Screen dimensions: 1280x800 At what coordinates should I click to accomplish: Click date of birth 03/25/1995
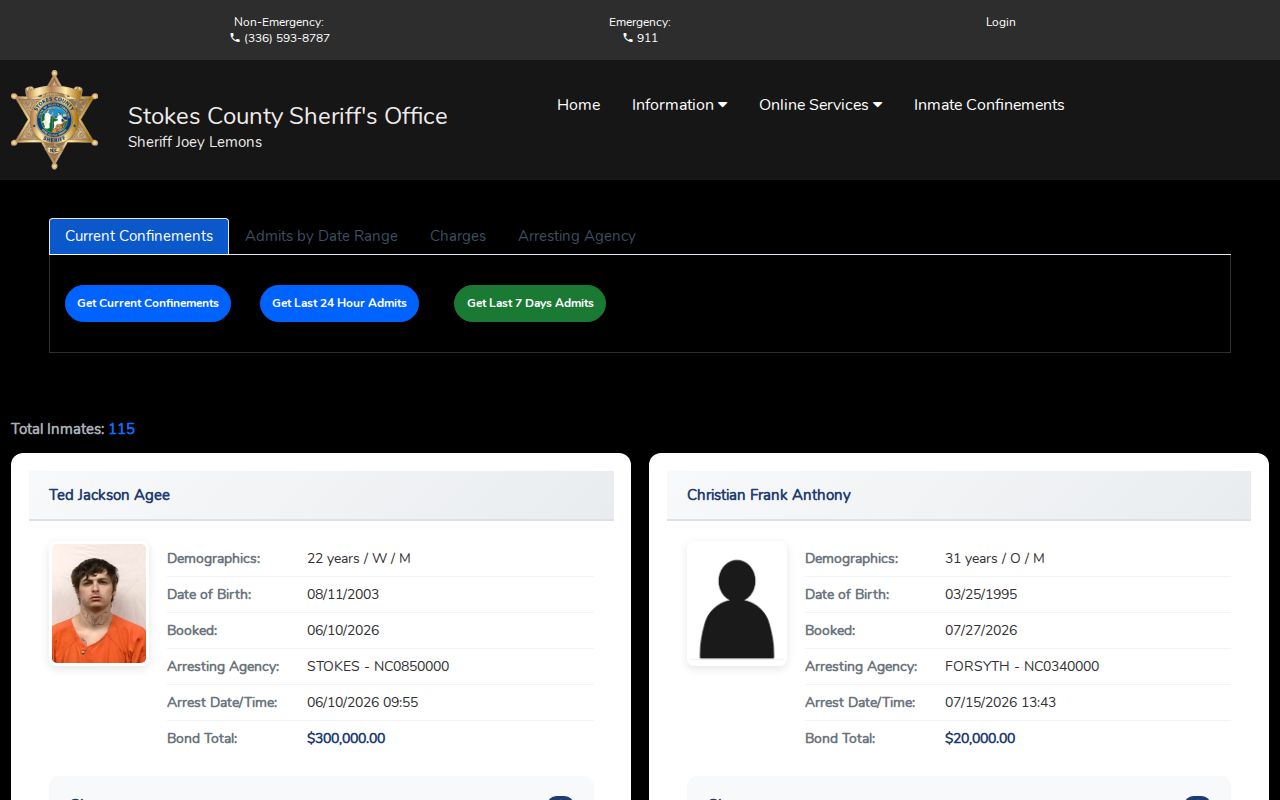[981, 595]
